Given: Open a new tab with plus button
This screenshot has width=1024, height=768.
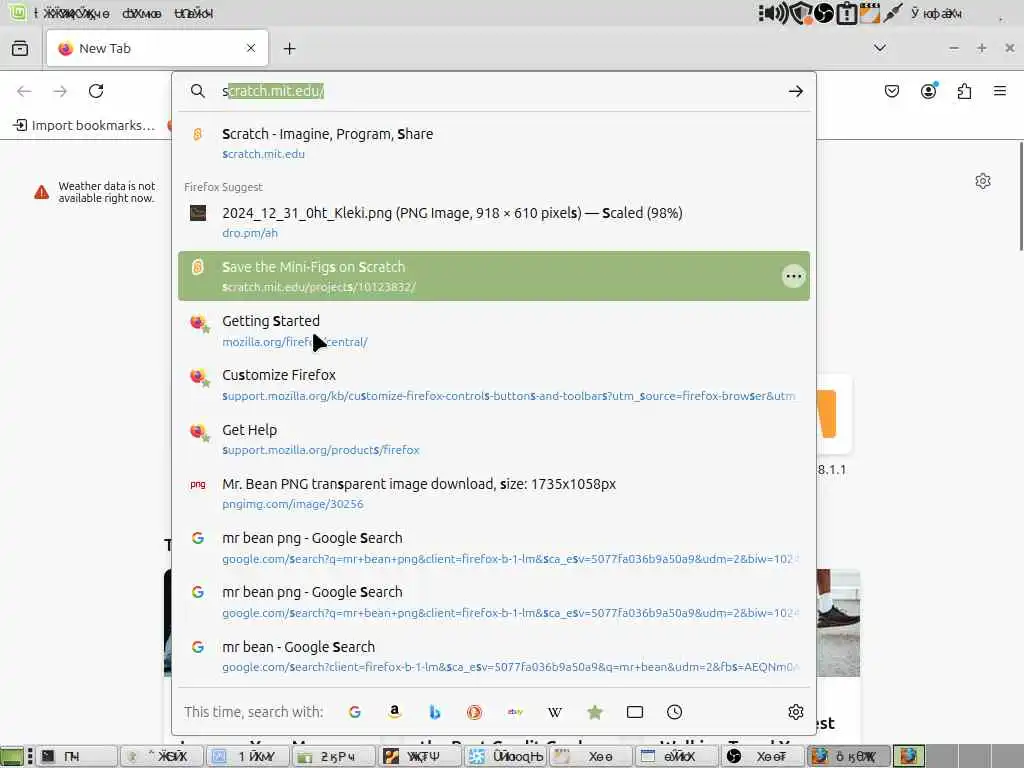Looking at the screenshot, I should (x=289, y=48).
